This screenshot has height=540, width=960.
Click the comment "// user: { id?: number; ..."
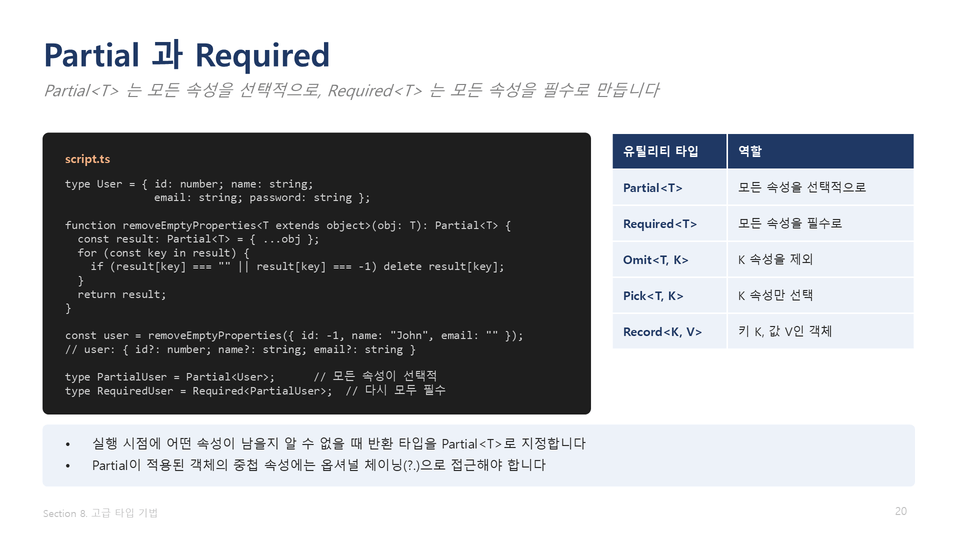pos(240,350)
